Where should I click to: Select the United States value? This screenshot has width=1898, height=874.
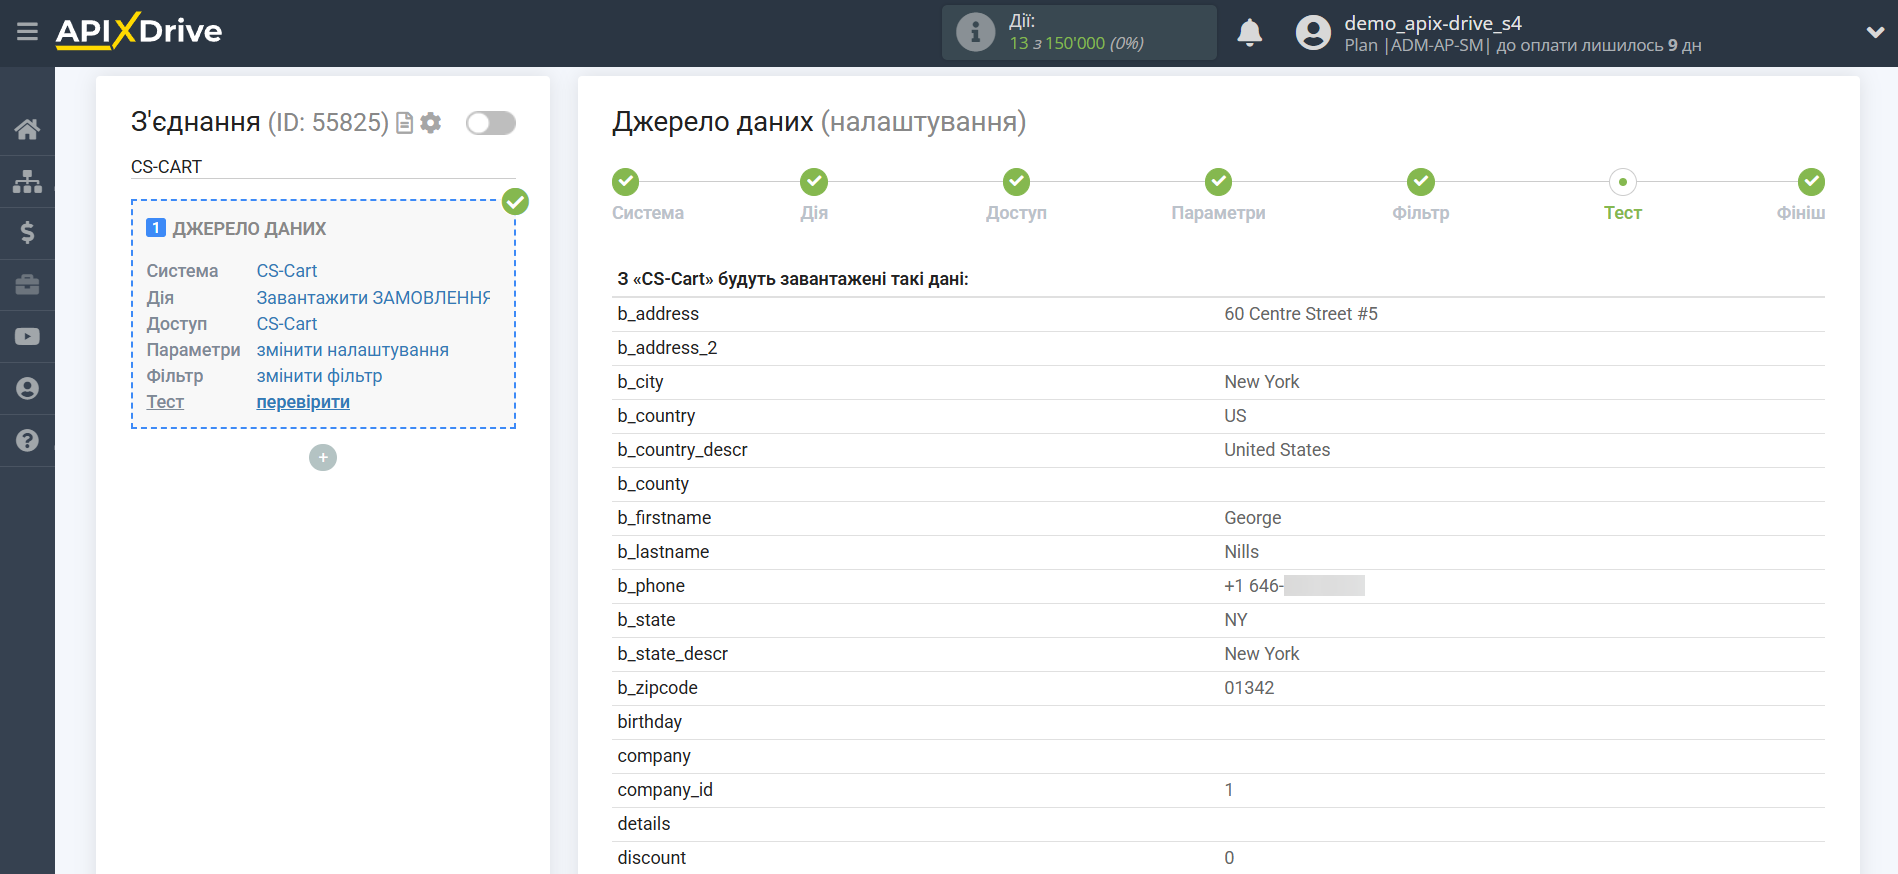click(1277, 450)
